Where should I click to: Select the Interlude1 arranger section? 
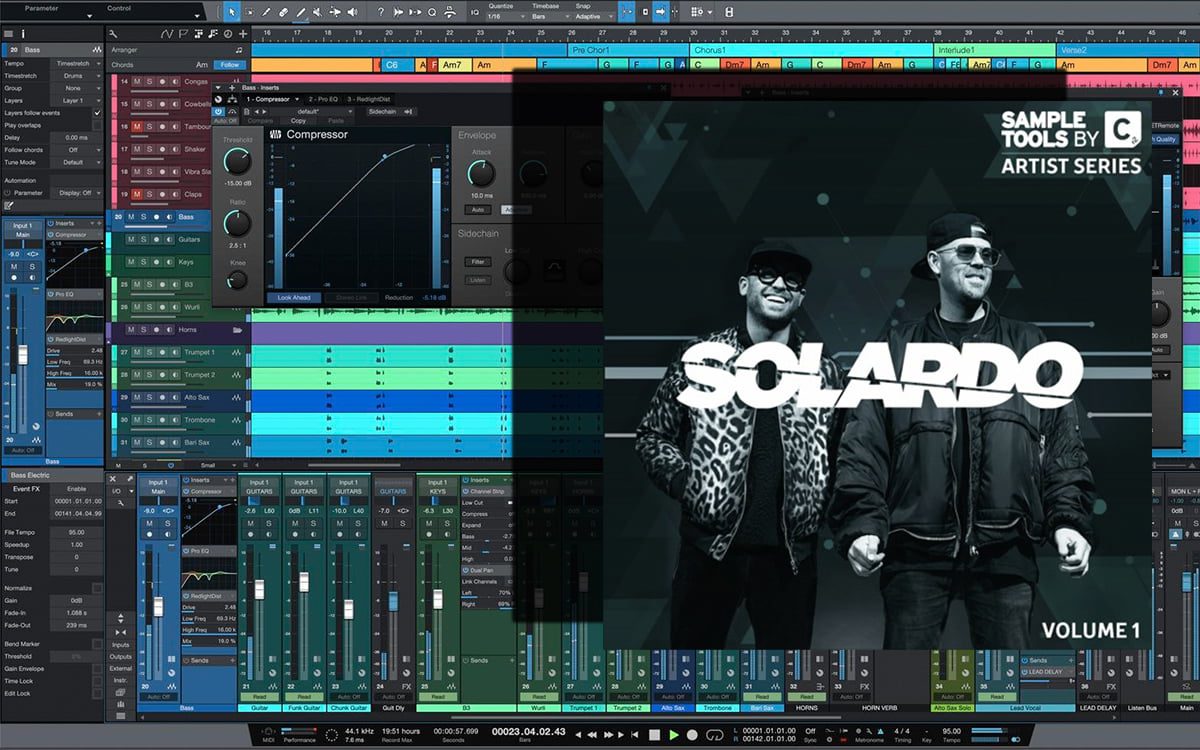click(x=994, y=49)
